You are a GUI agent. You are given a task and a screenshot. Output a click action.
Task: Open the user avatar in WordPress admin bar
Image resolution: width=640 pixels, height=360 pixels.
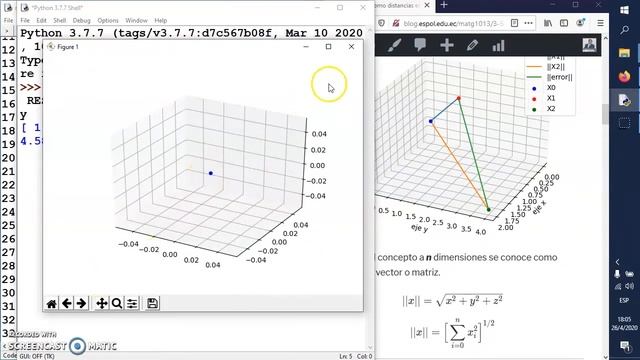click(589, 45)
